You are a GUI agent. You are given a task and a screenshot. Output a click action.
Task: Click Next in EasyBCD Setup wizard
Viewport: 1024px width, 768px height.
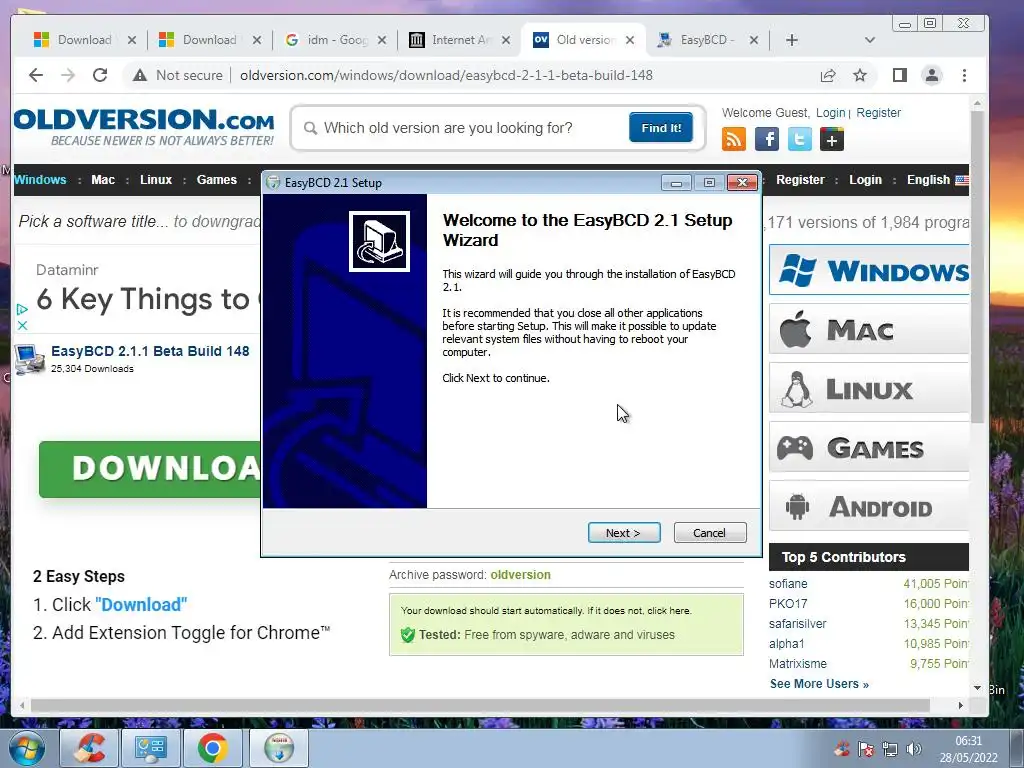[624, 533]
